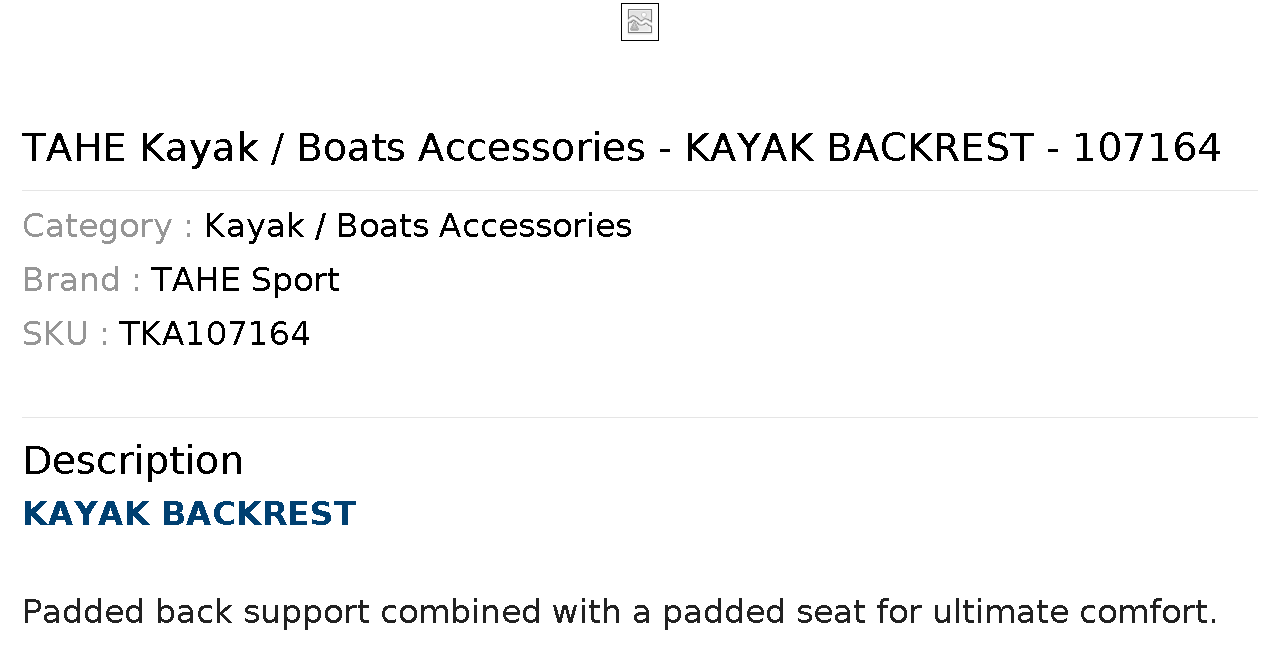
Task: Click the broken product image placeholder icon
Action: (x=640, y=22)
